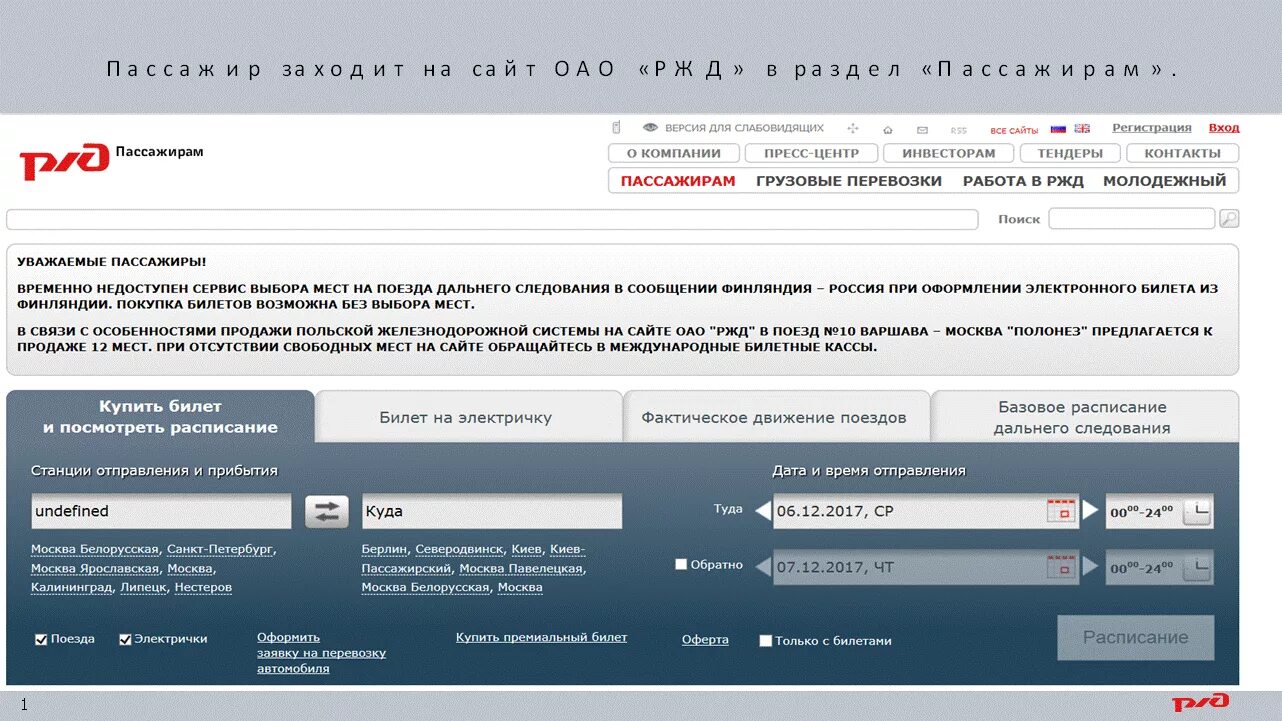Swap departure and arrival stations
This screenshot has height=721, width=1282.
point(327,511)
